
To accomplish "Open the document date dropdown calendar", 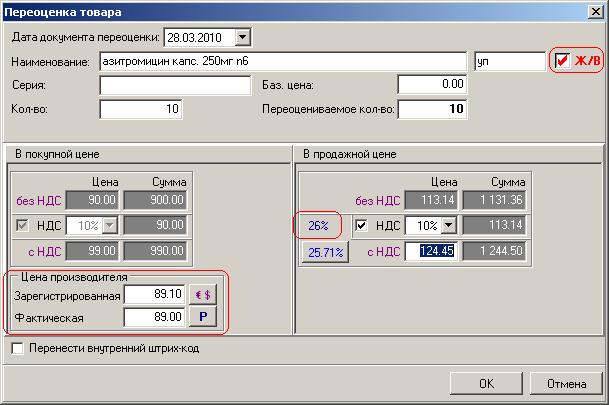I will pos(243,37).
